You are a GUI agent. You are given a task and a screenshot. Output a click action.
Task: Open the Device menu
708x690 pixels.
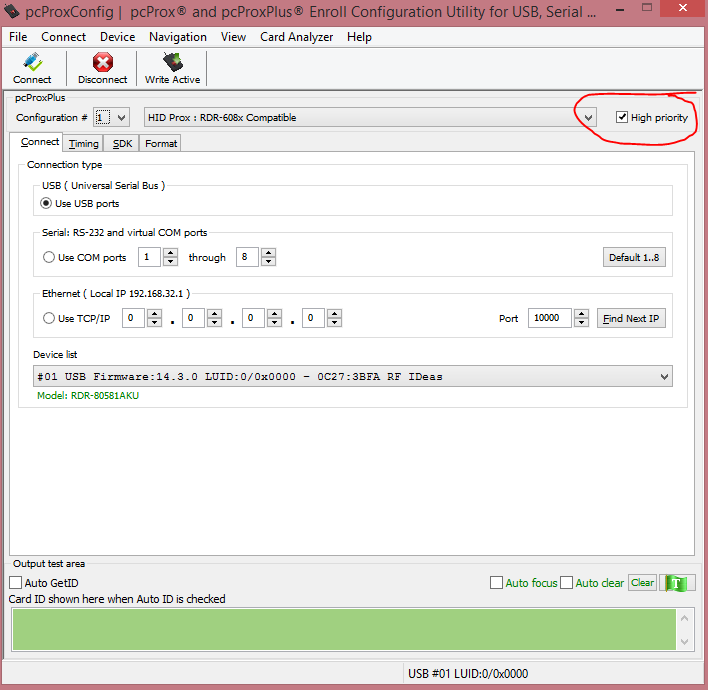click(x=117, y=37)
